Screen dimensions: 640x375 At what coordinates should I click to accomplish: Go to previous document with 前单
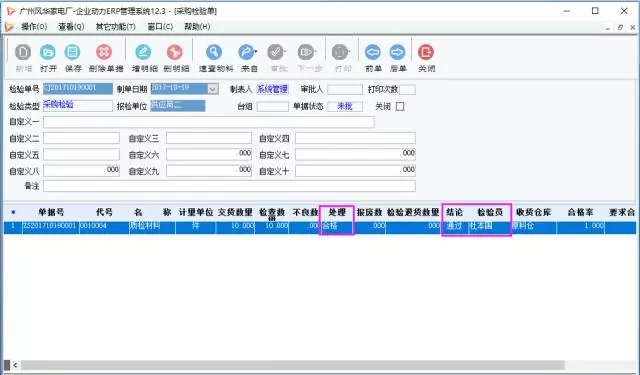373,52
